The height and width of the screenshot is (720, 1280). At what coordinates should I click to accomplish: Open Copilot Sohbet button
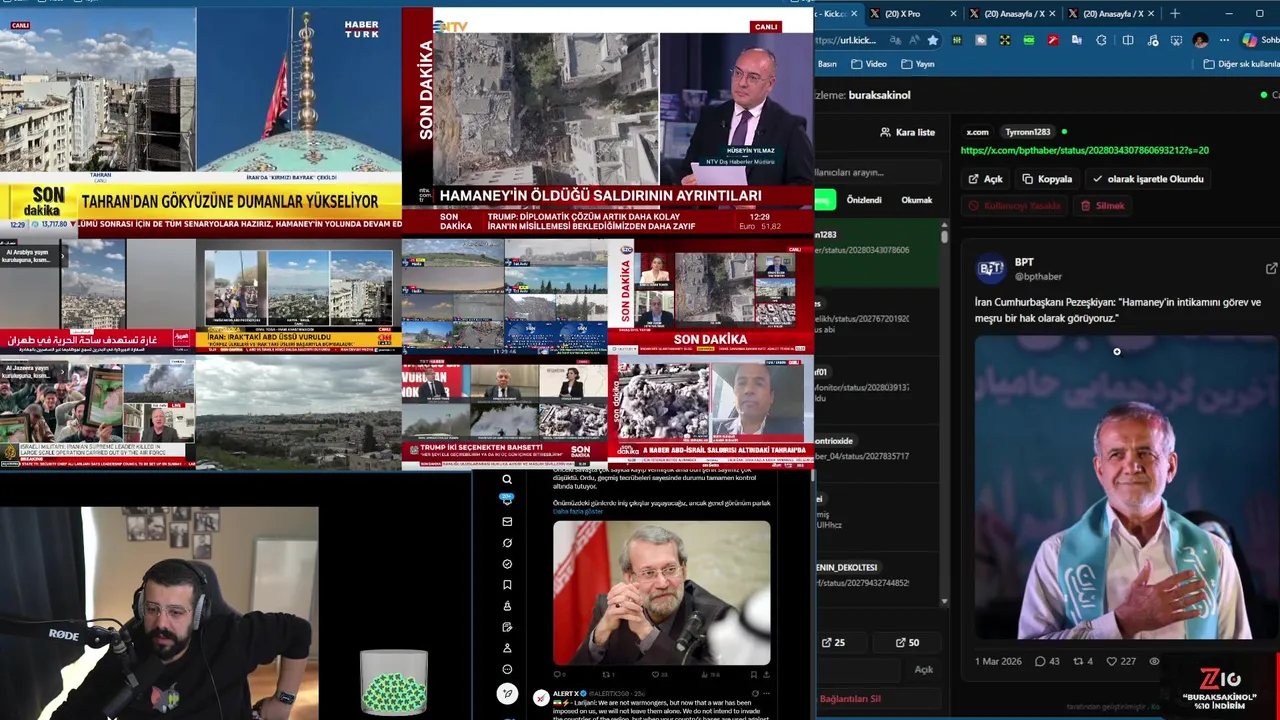click(1259, 40)
